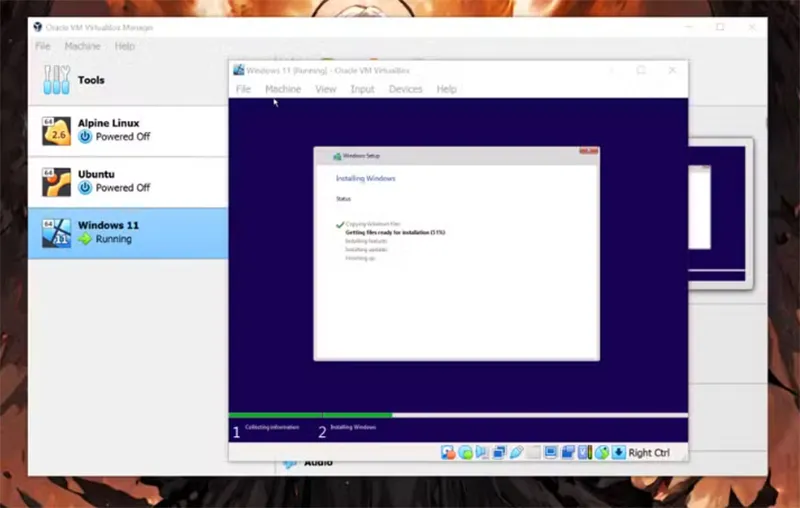
Task: Open File menu in Windows 11 VM window
Action: [243, 89]
